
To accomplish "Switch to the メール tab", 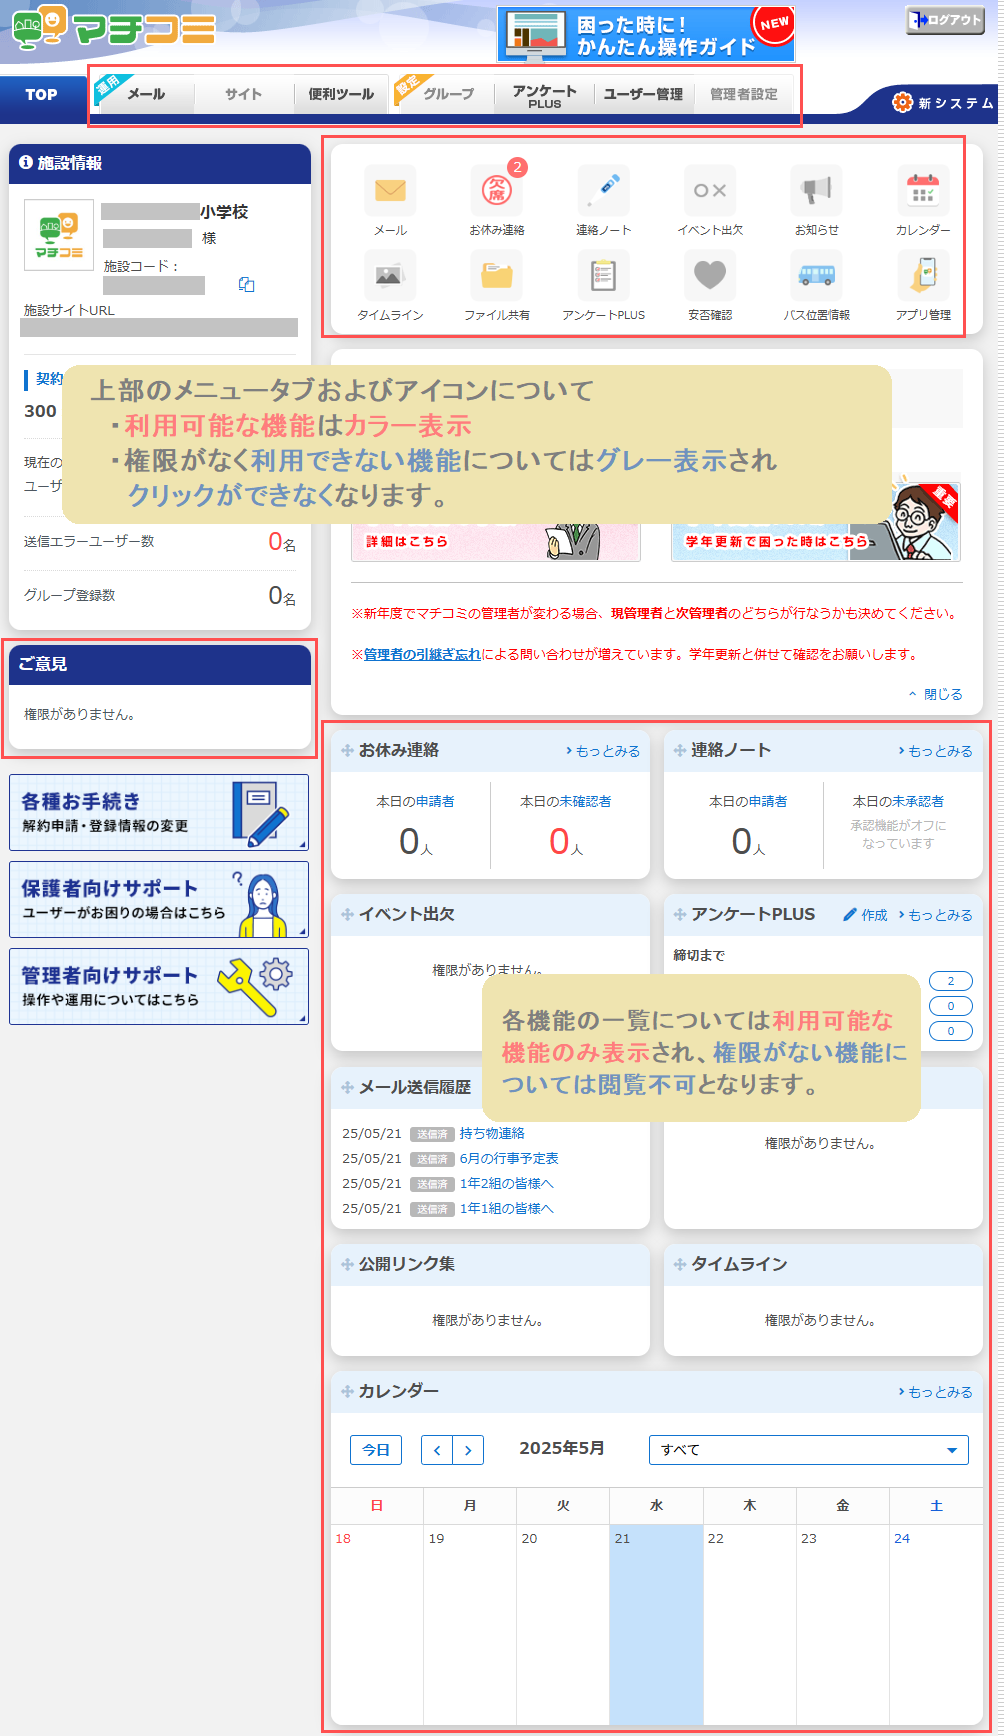I will tap(146, 94).
